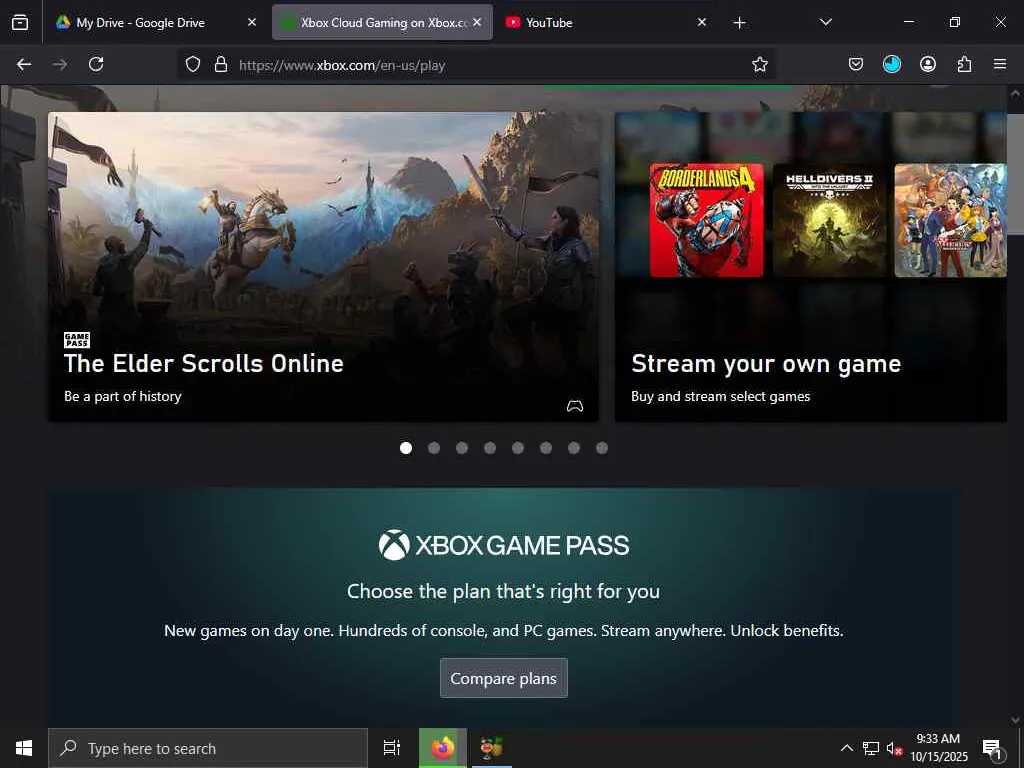The height and width of the screenshot is (768, 1024).
Task: Show hidden system tray icons
Action: click(846, 748)
